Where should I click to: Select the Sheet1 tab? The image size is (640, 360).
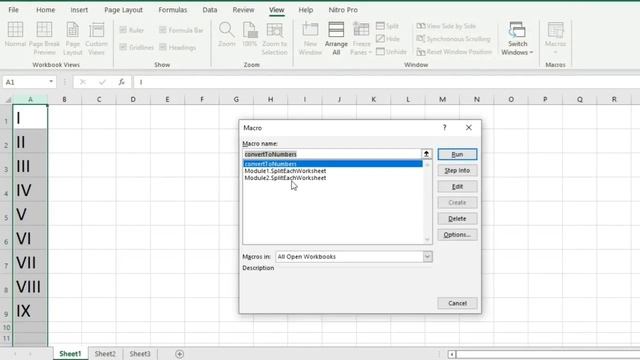pos(70,354)
